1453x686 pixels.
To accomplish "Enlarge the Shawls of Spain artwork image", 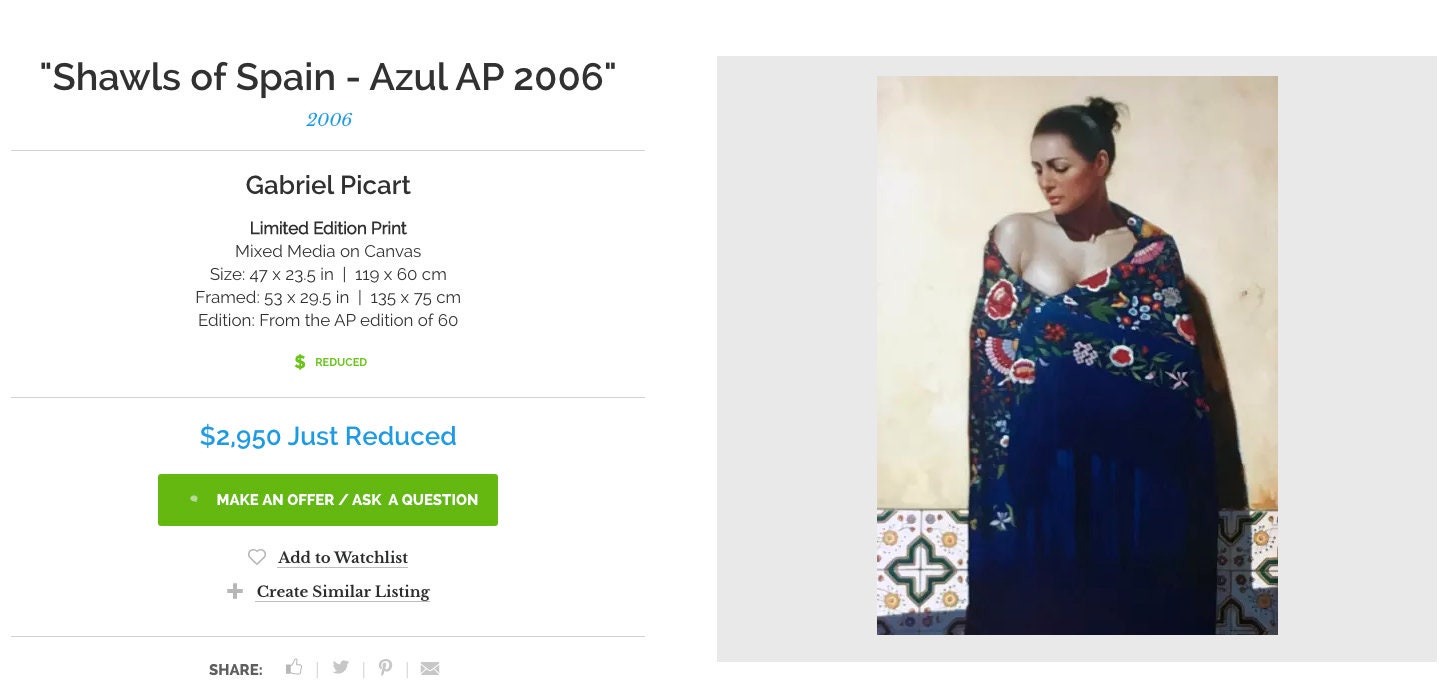I will [x=1077, y=355].
